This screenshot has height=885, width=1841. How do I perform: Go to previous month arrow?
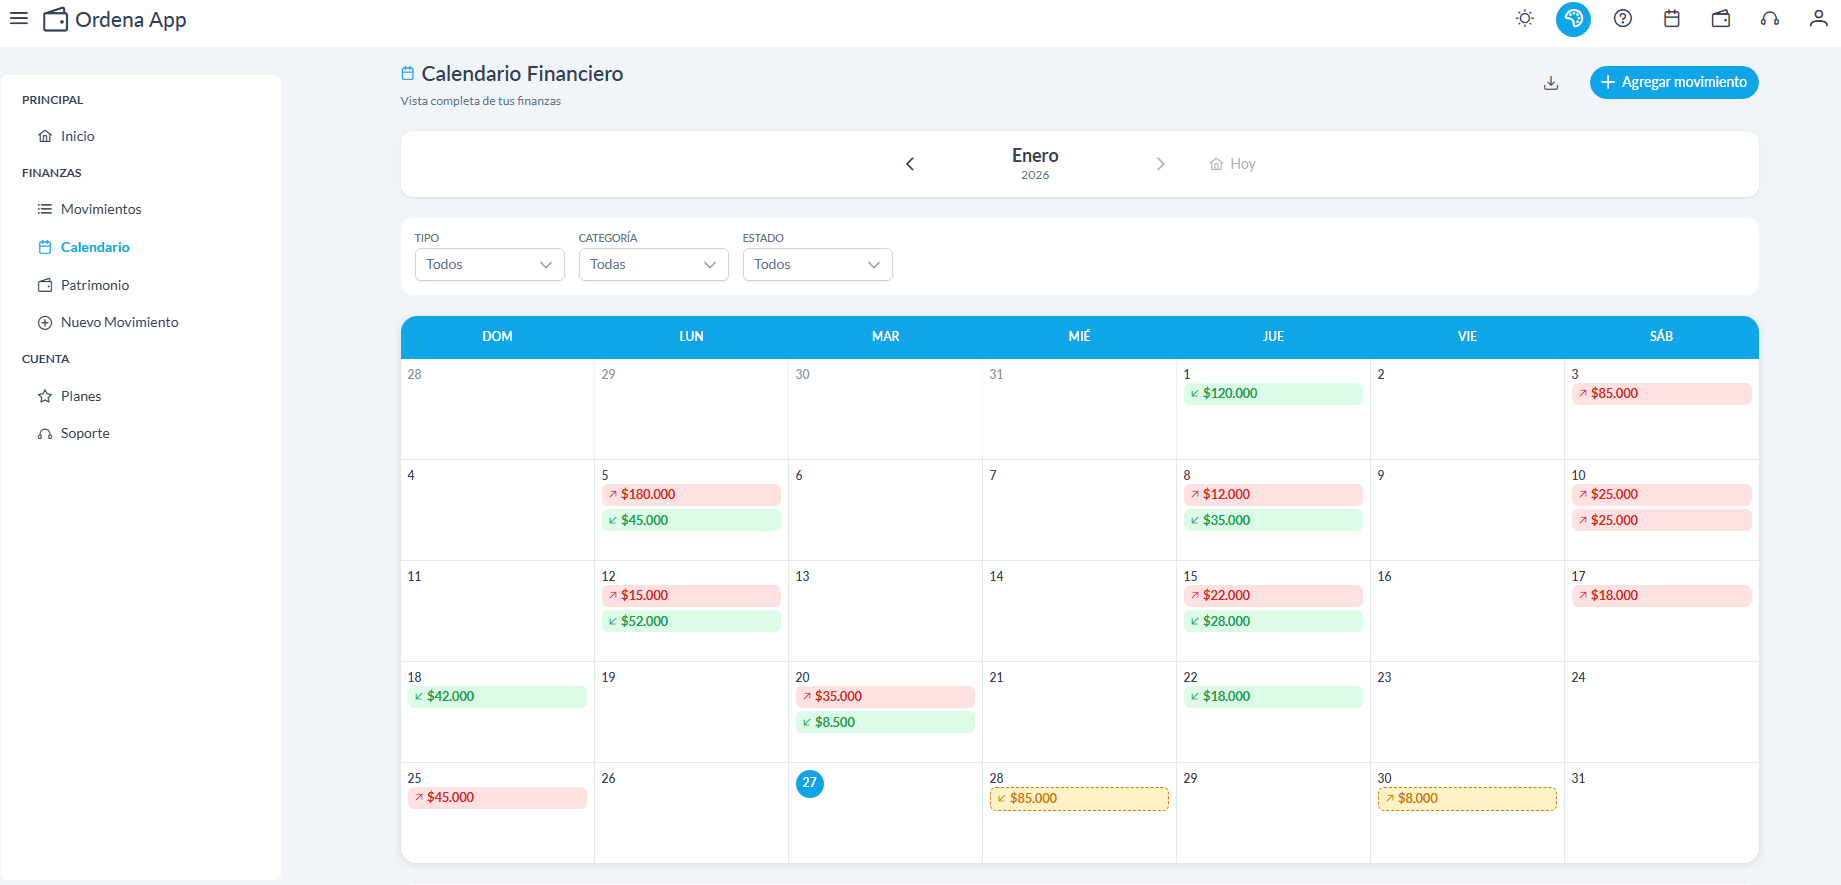click(910, 164)
